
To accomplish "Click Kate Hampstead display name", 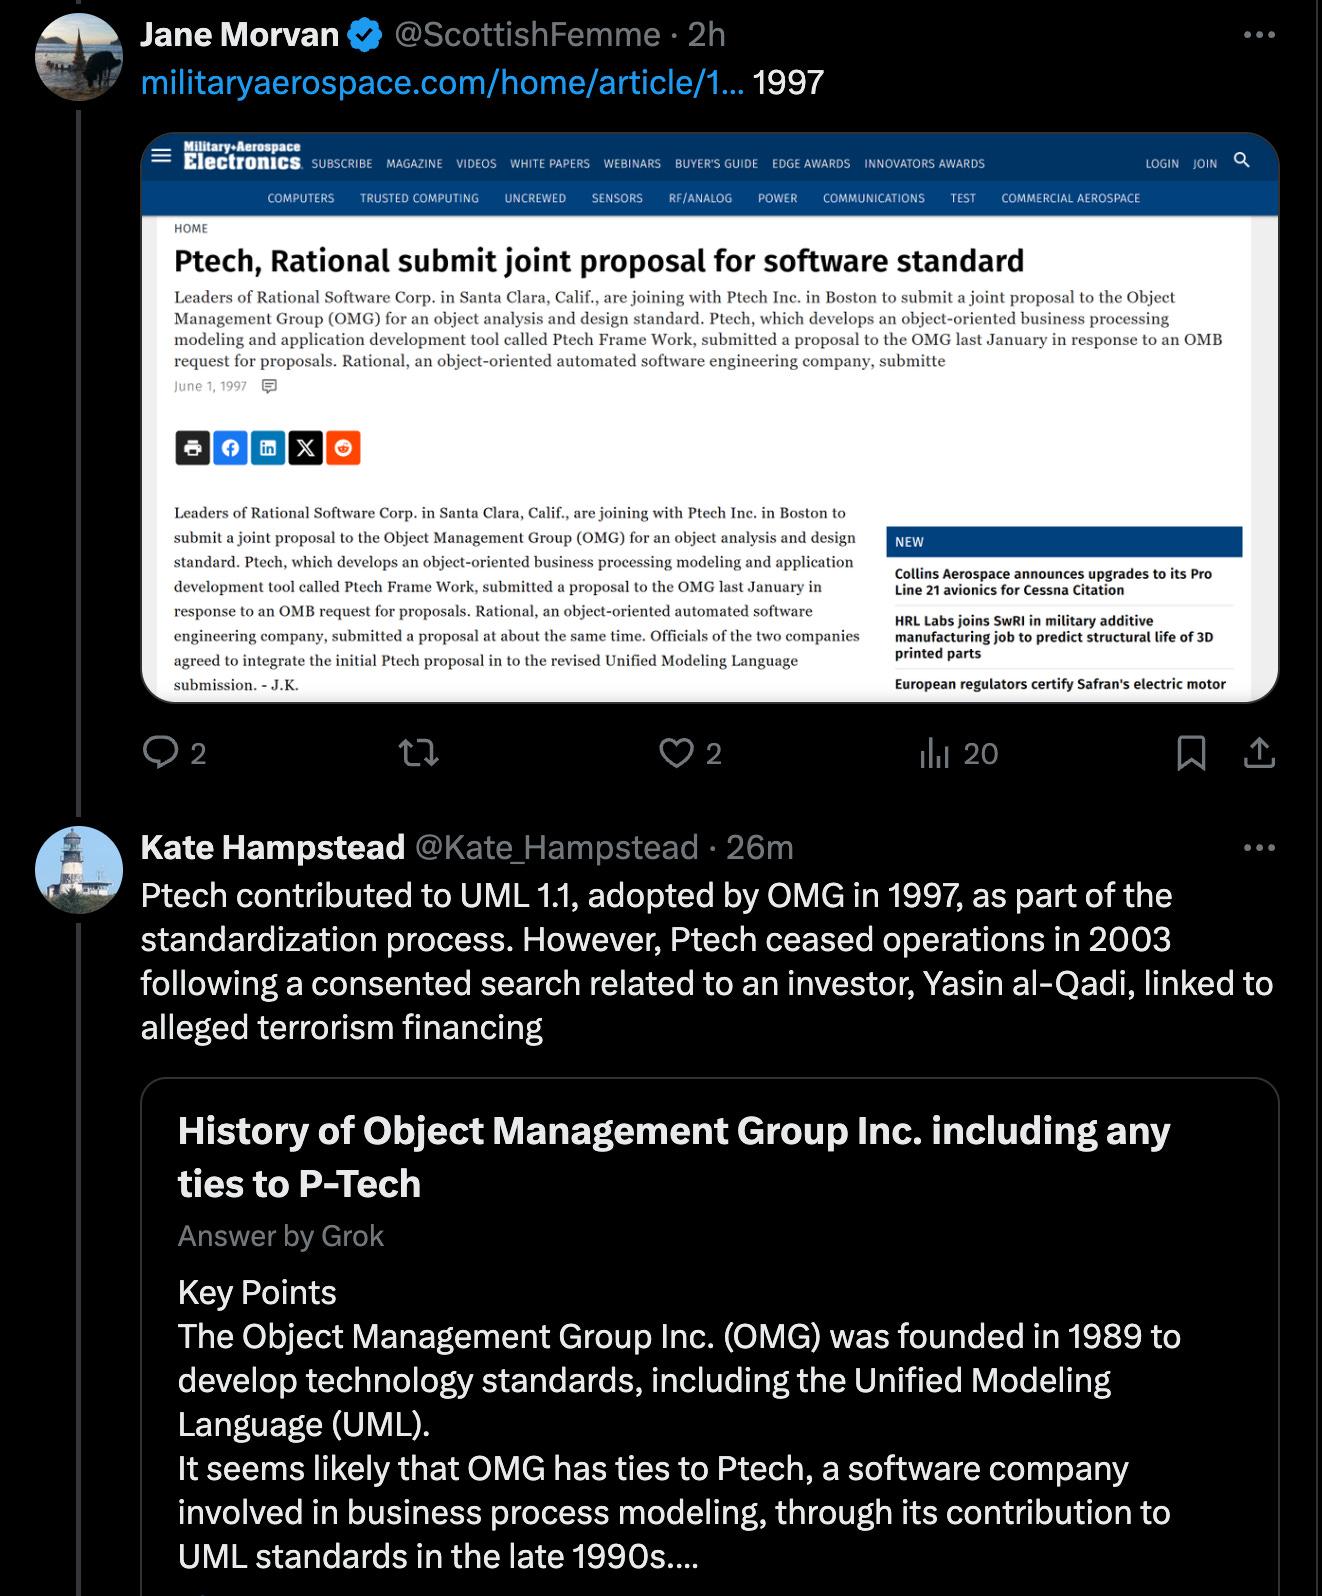I will coord(272,848).
